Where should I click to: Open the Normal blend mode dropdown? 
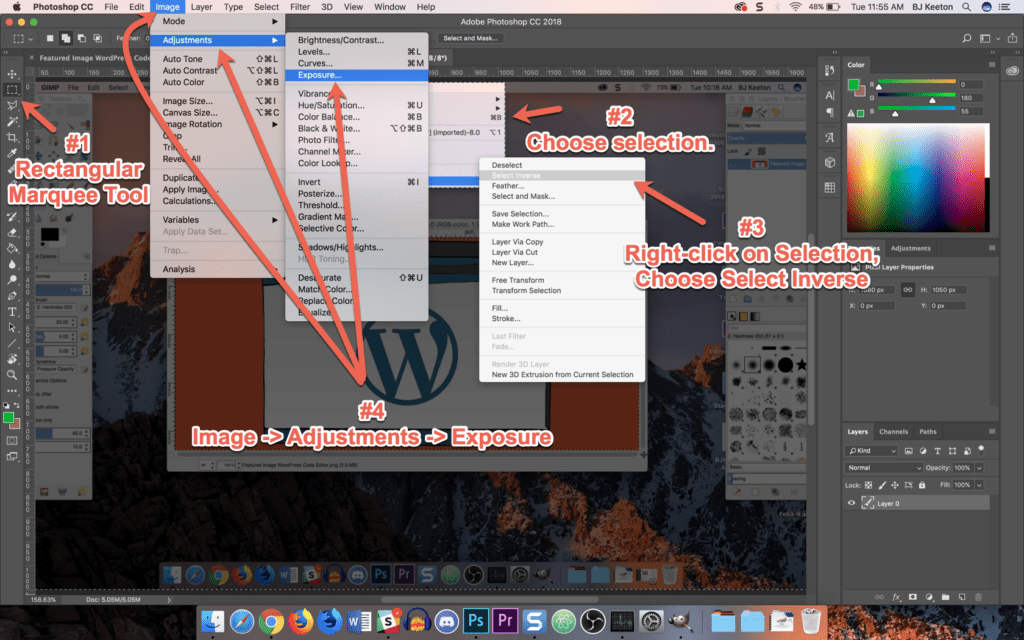883,468
